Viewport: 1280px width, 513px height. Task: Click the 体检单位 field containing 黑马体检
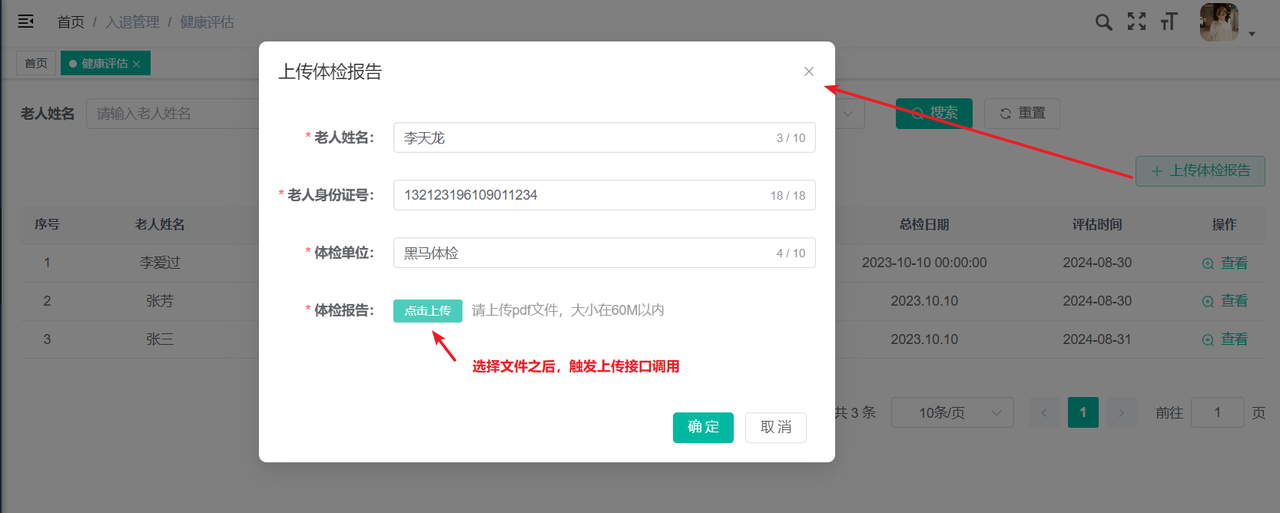click(604, 253)
